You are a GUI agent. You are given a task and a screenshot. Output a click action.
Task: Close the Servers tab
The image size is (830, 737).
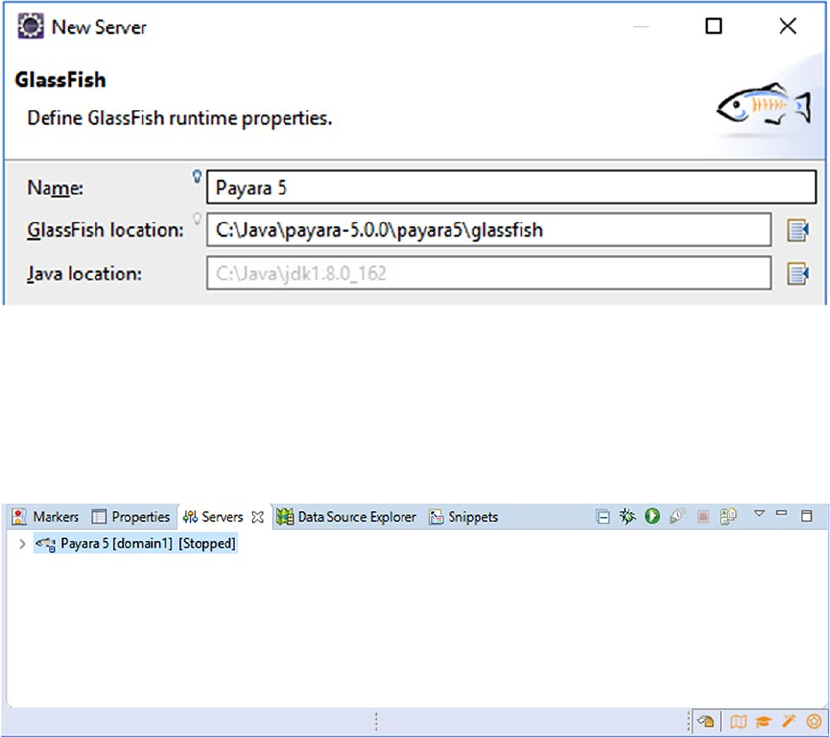coord(257,517)
